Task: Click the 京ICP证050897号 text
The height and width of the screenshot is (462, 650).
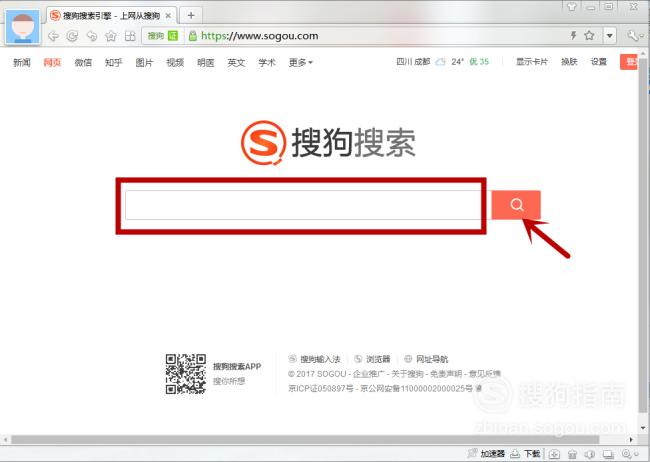Action: (321, 389)
